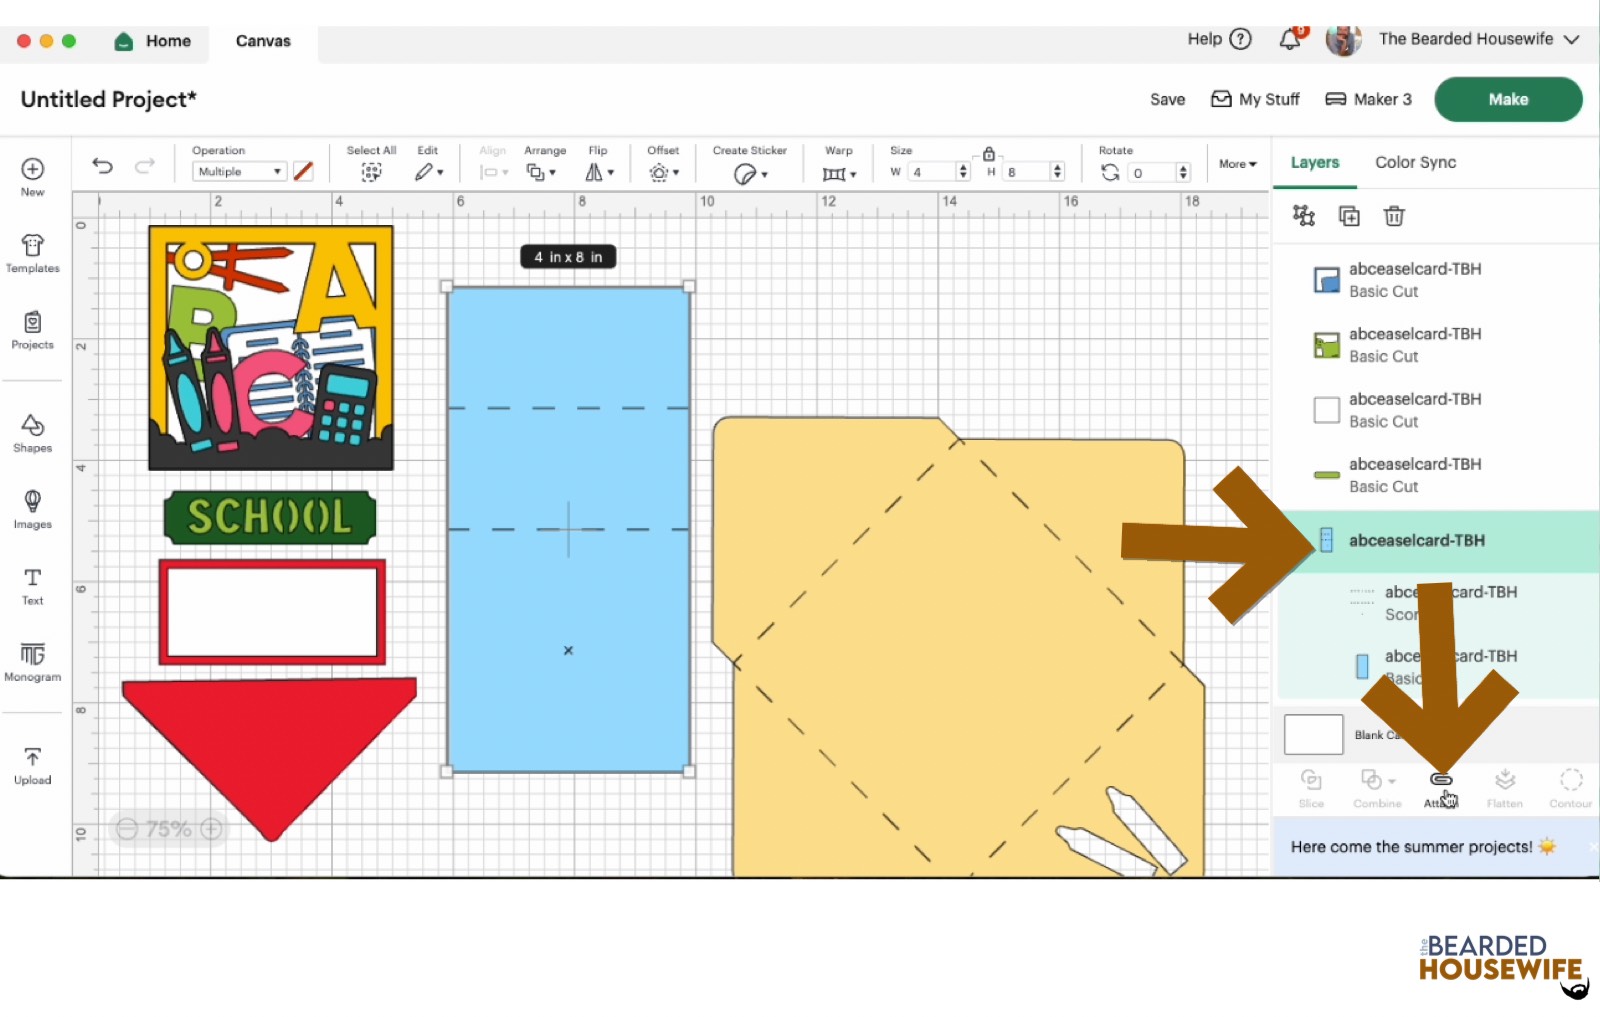Click the Rotate value input field
Image resolution: width=1600 pixels, height=1017 pixels.
[x=1150, y=173]
